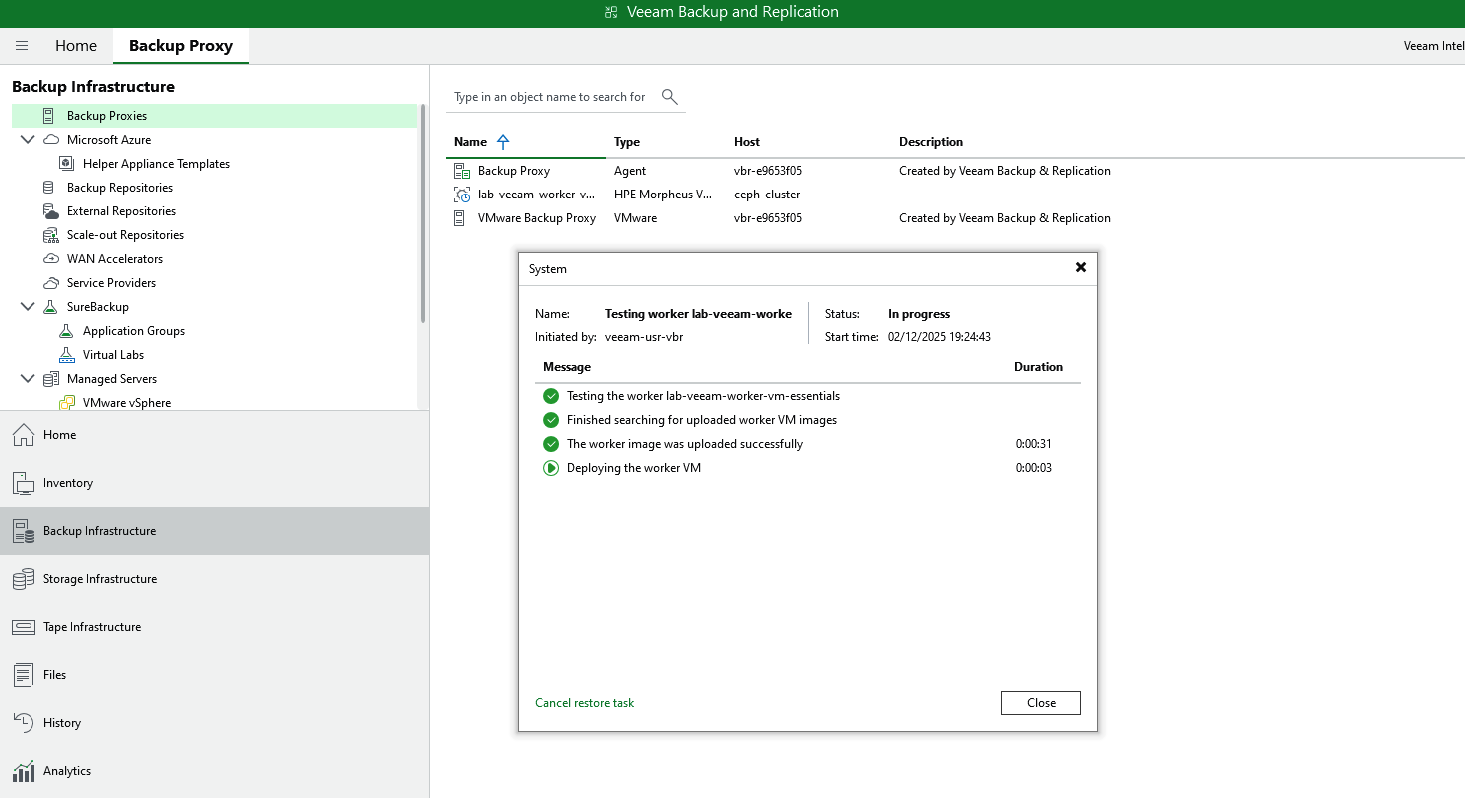Open the hamburger main menu
1465x798 pixels.
click(22, 46)
